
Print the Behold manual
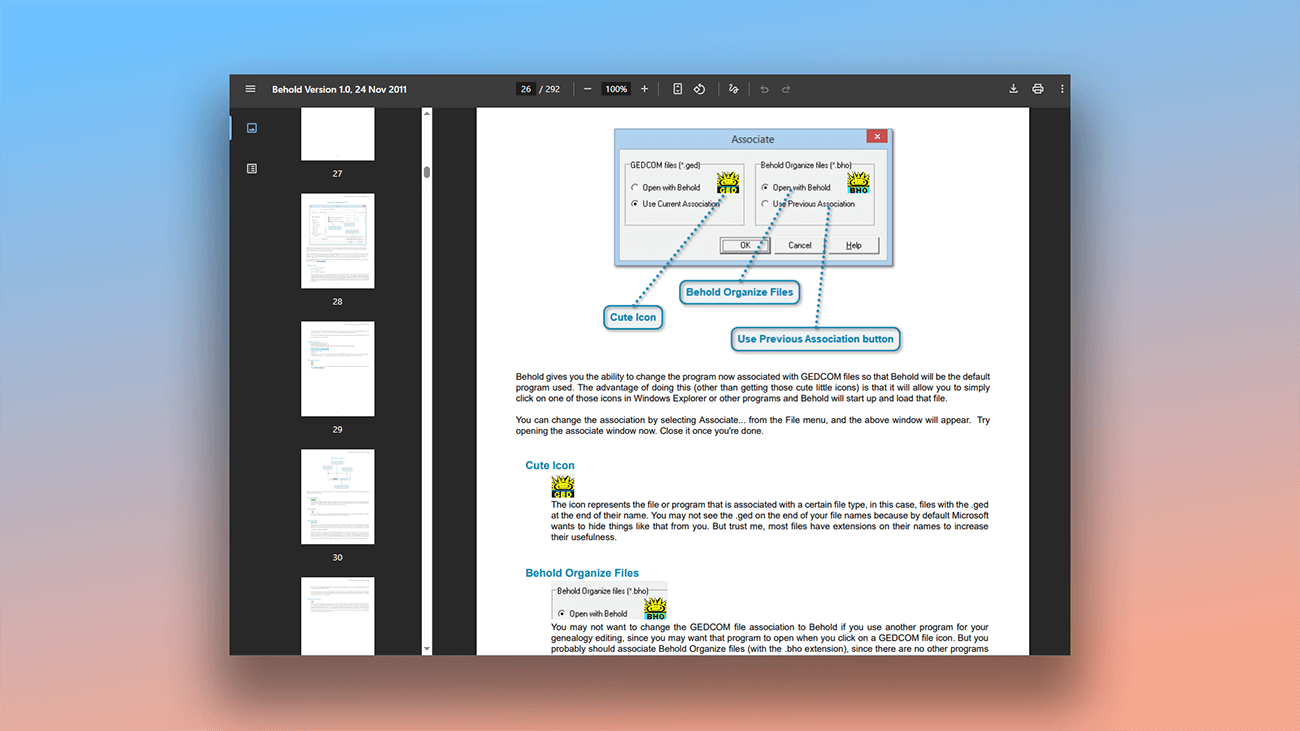1037,89
